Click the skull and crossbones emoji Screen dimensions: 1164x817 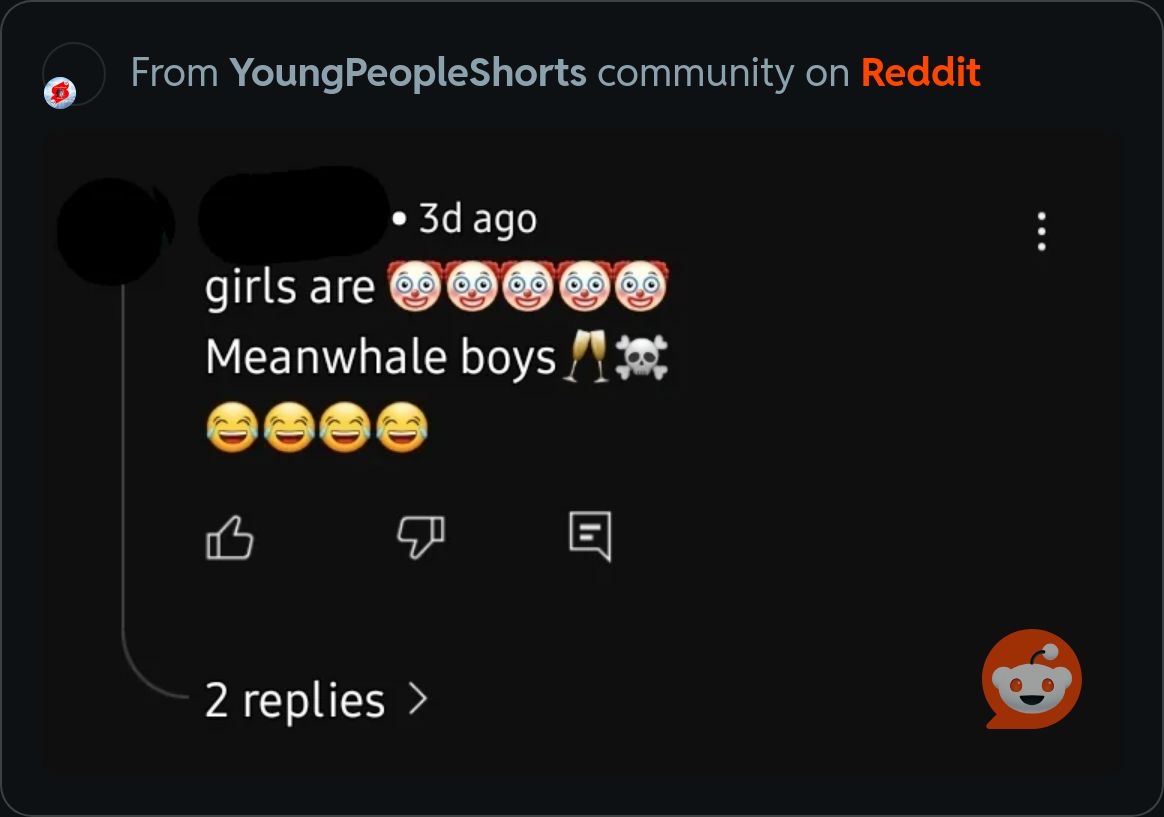pos(641,357)
